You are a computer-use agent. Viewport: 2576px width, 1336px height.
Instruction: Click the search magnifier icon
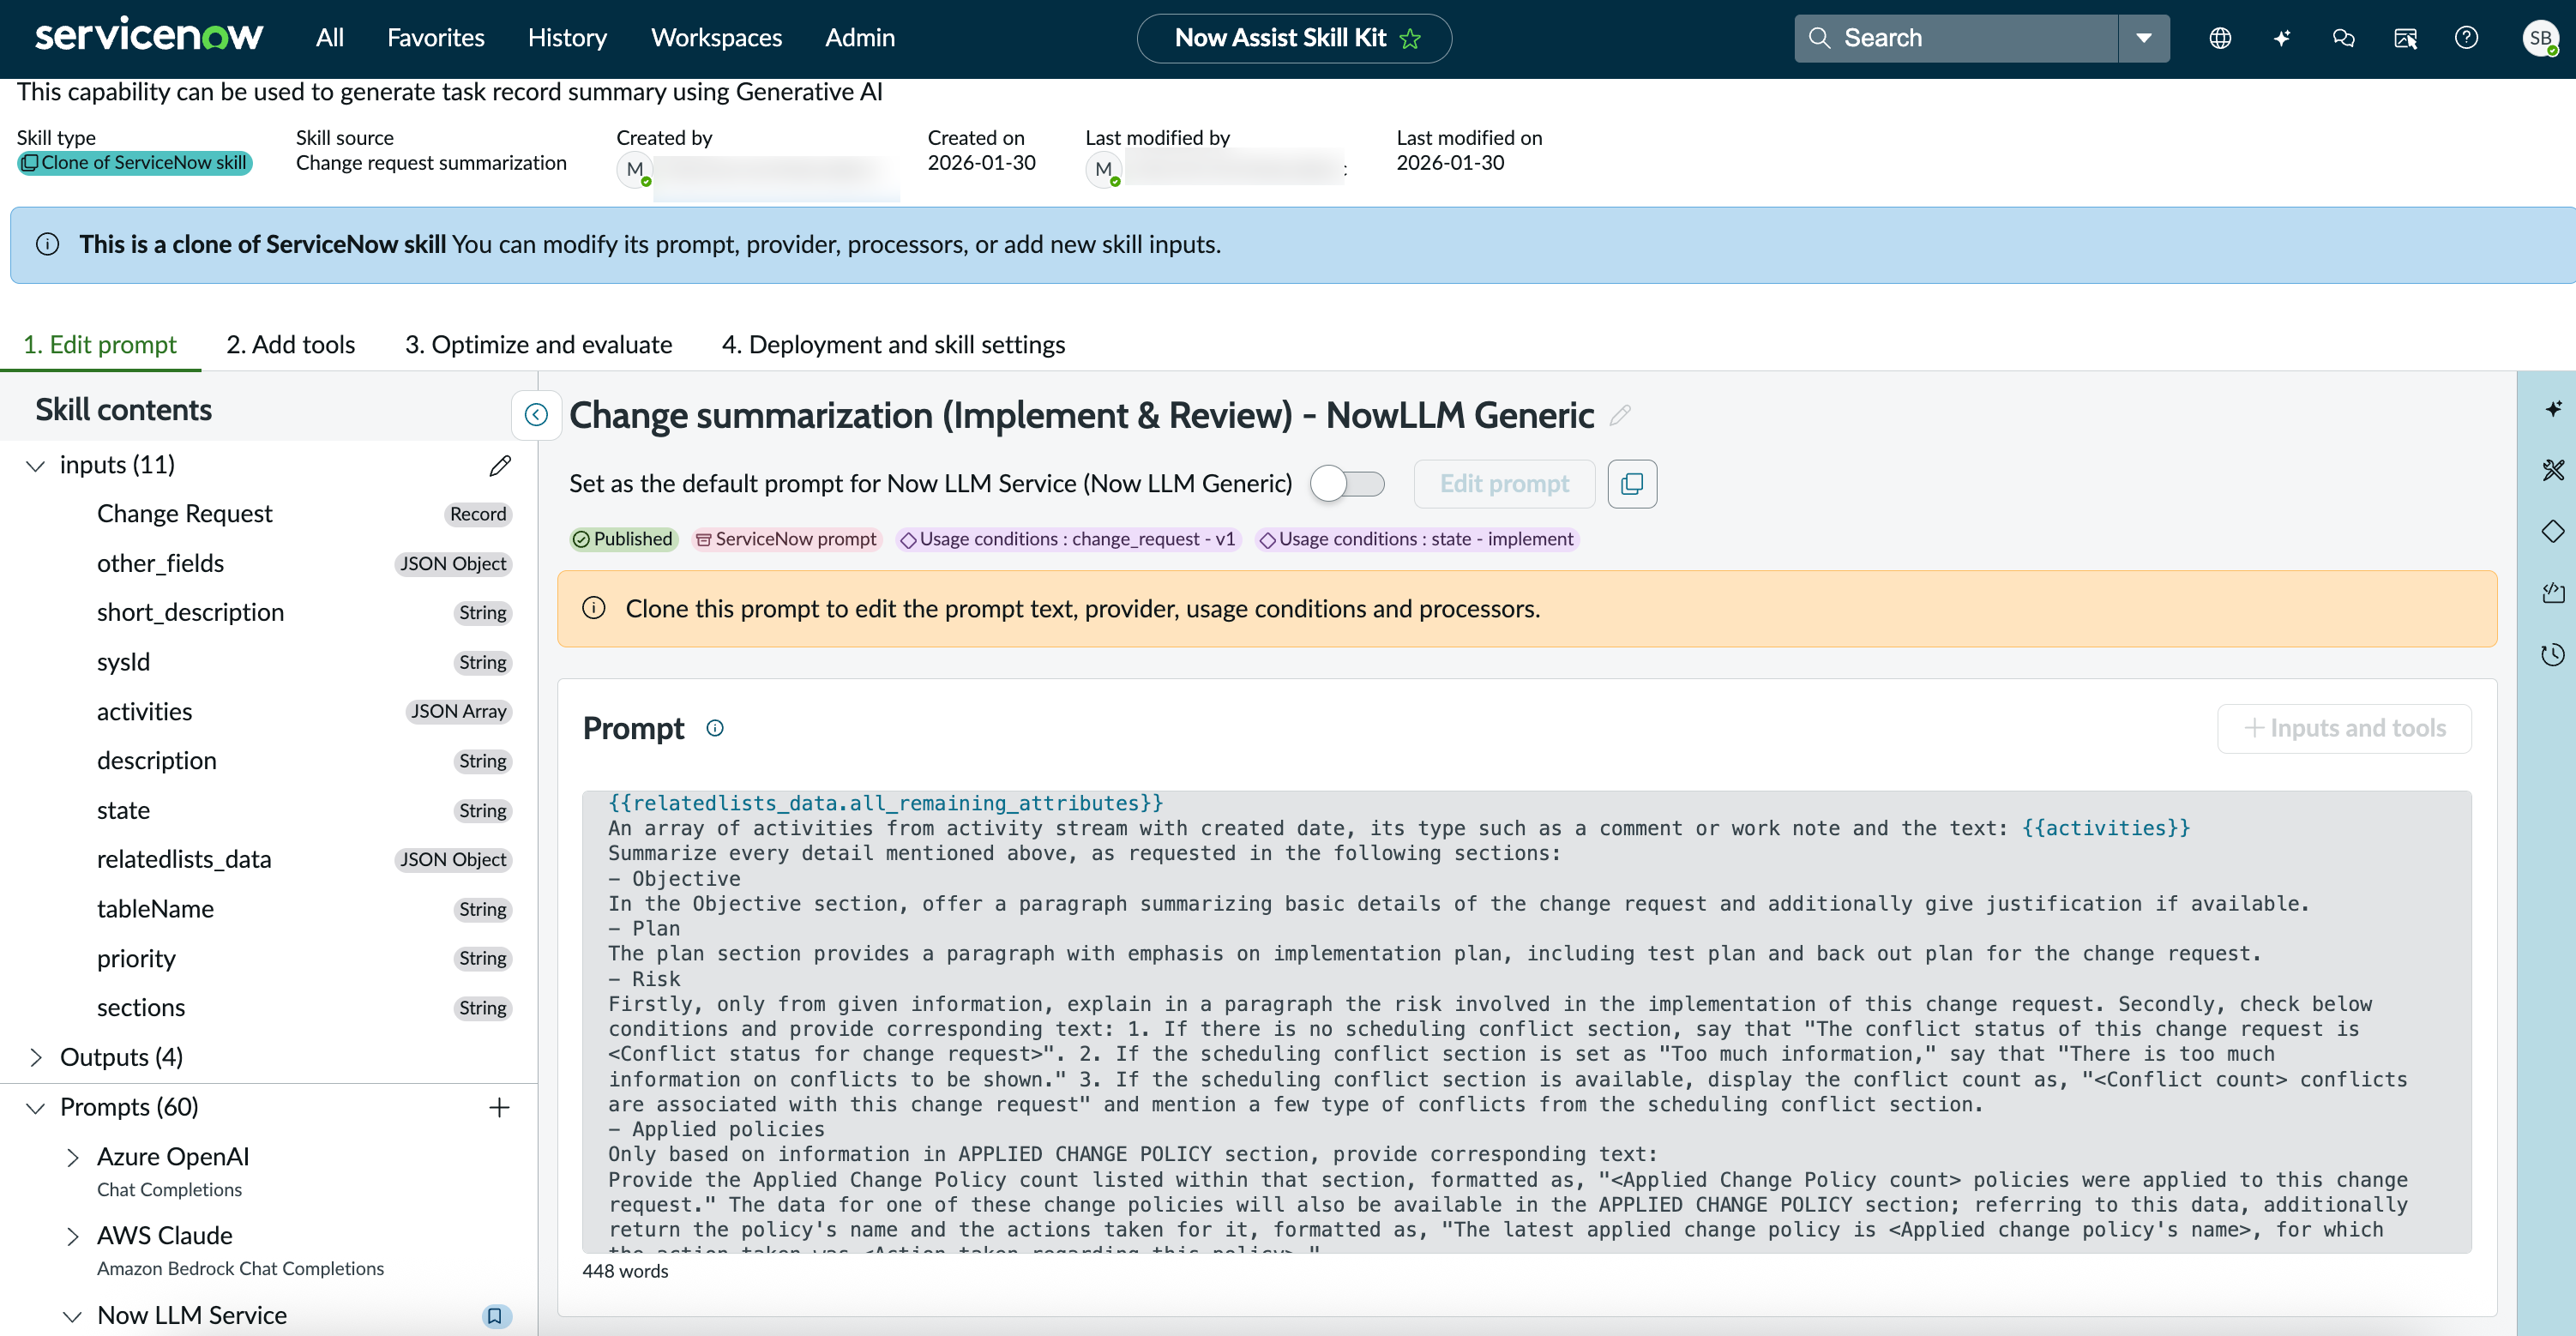point(1820,38)
